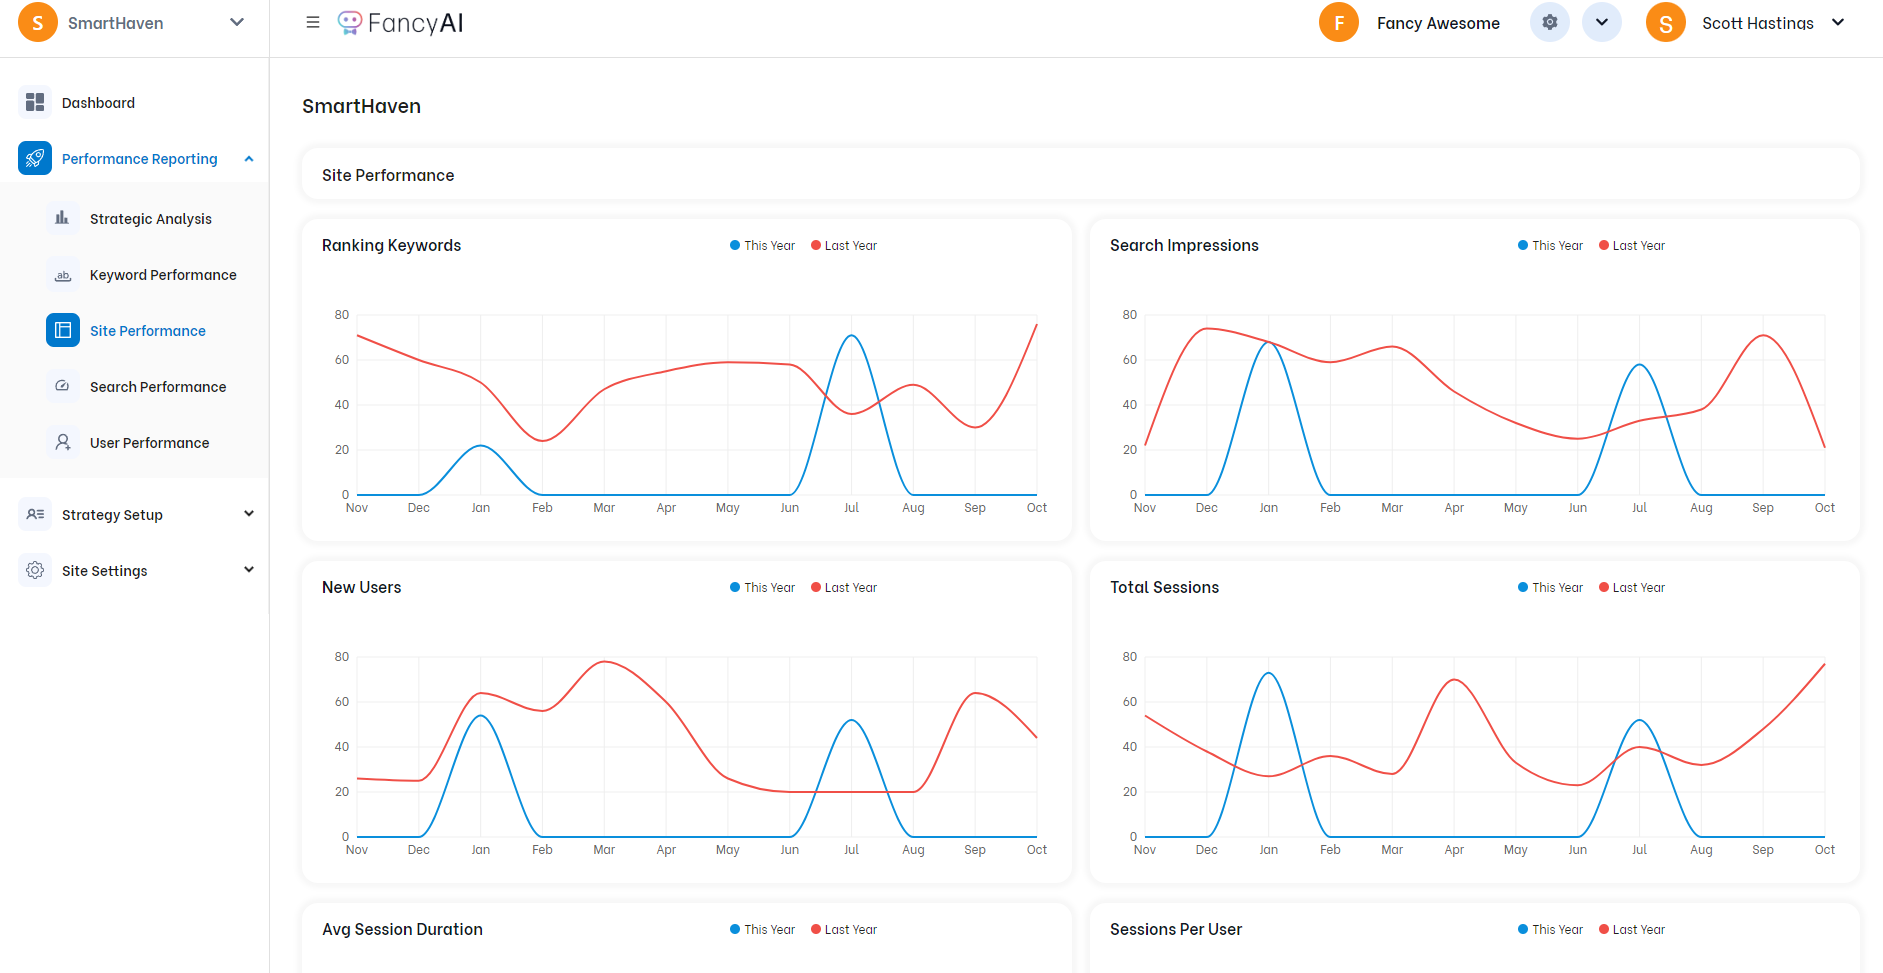The image size is (1883, 973).
Task: Open the Site Performance menu item
Action: [147, 331]
